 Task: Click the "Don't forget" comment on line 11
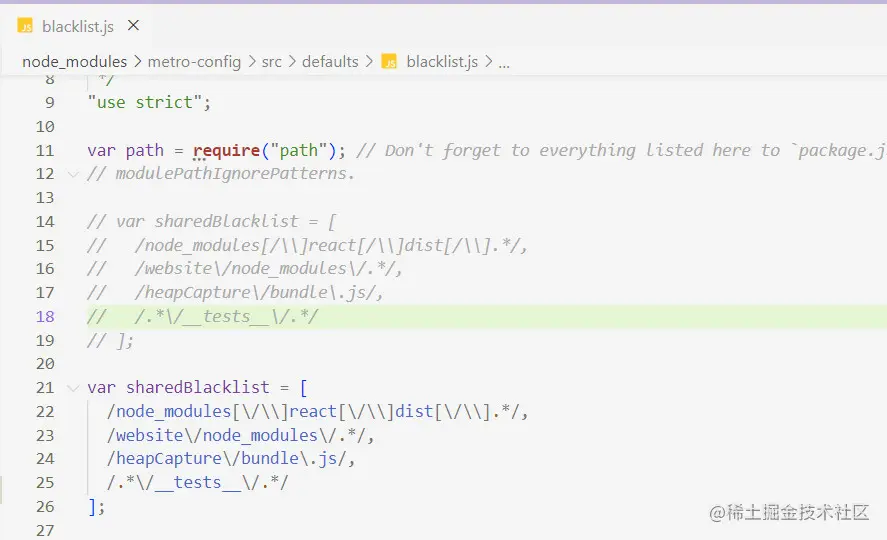click(x=621, y=150)
